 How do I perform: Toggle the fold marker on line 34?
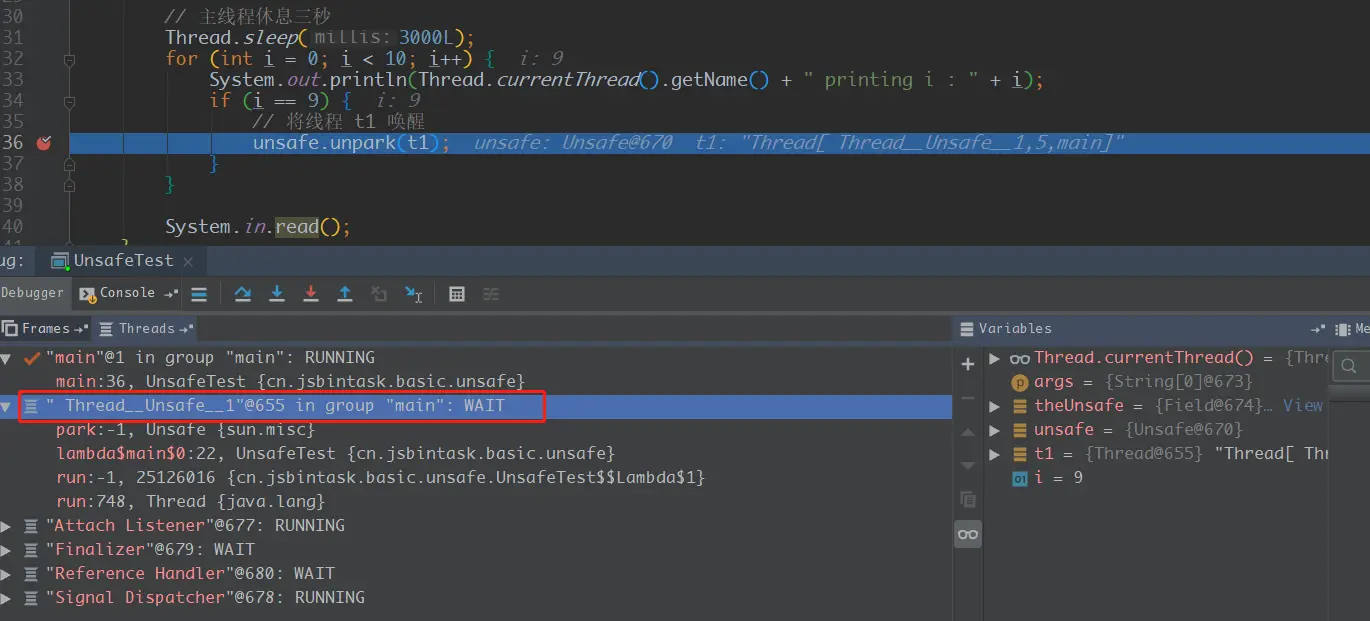[69, 101]
